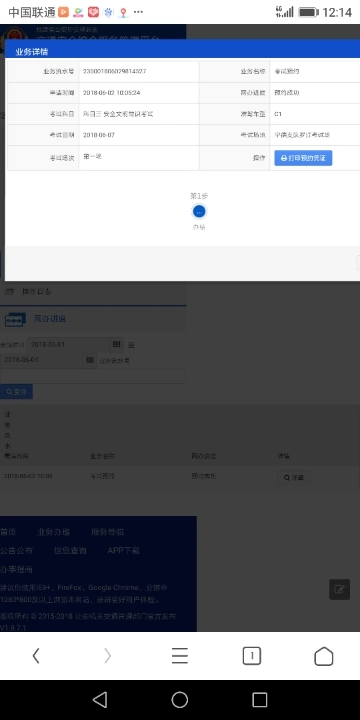Viewport: 360px width, 720px height.
Task: Click the 操作日志 list icon
Action: tap(10, 292)
